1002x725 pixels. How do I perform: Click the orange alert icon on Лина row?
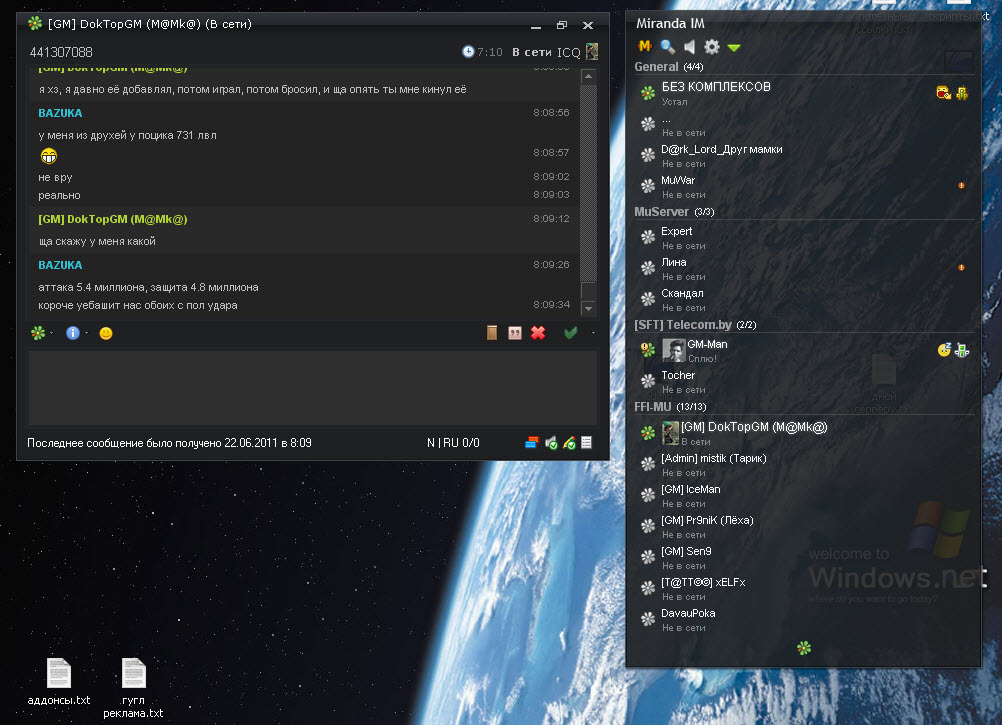[x=961, y=268]
